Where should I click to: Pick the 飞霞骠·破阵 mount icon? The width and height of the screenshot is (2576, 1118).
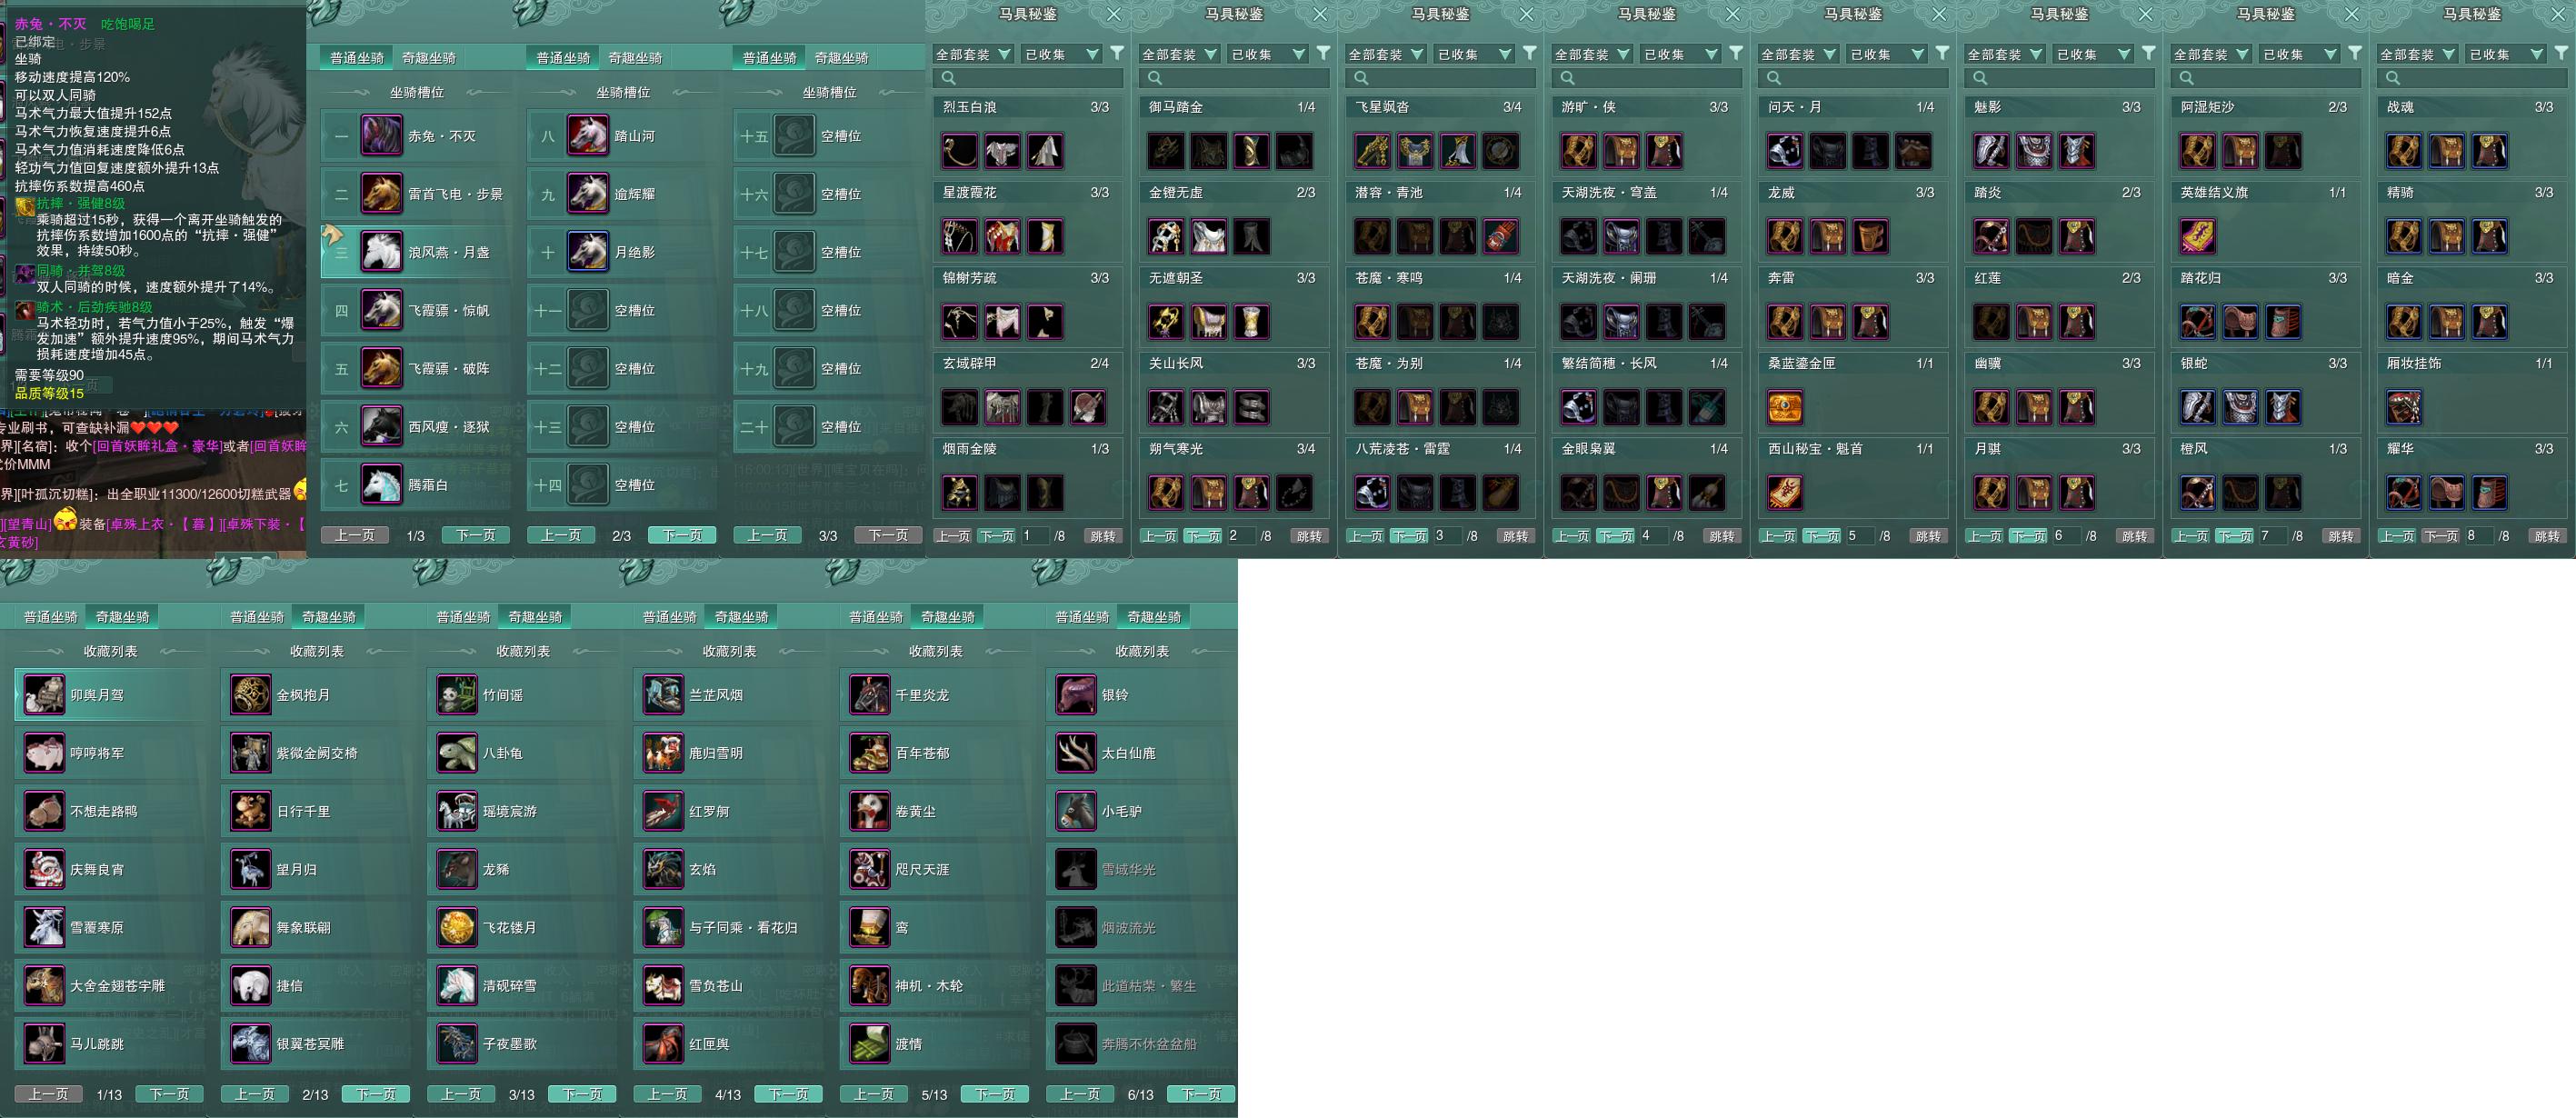(x=381, y=368)
